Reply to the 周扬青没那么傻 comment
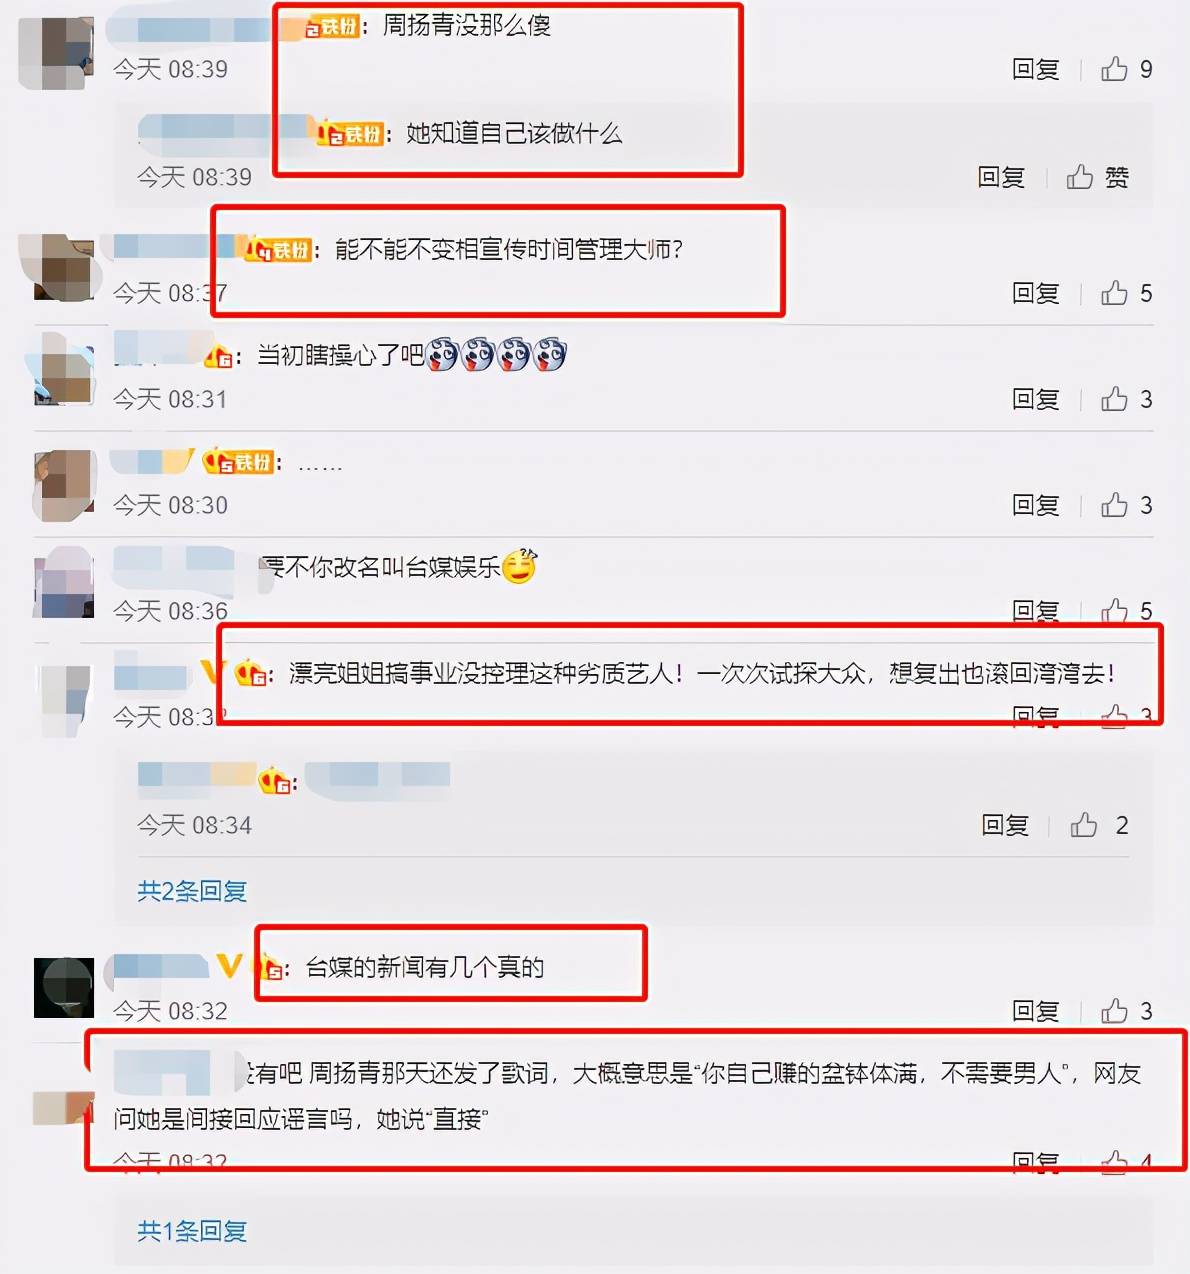The height and width of the screenshot is (1274, 1190). pyautogui.click(x=1035, y=68)
